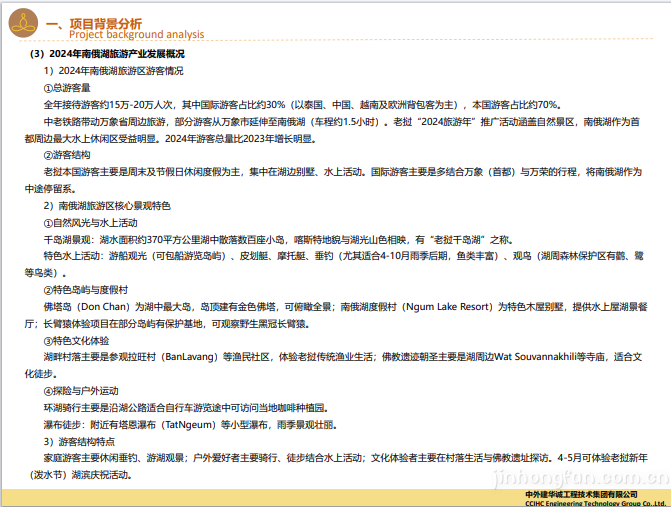
Task: Click the footer company name 中外建华诚工程技术集团有限公司
Action: tap(595, 493)
